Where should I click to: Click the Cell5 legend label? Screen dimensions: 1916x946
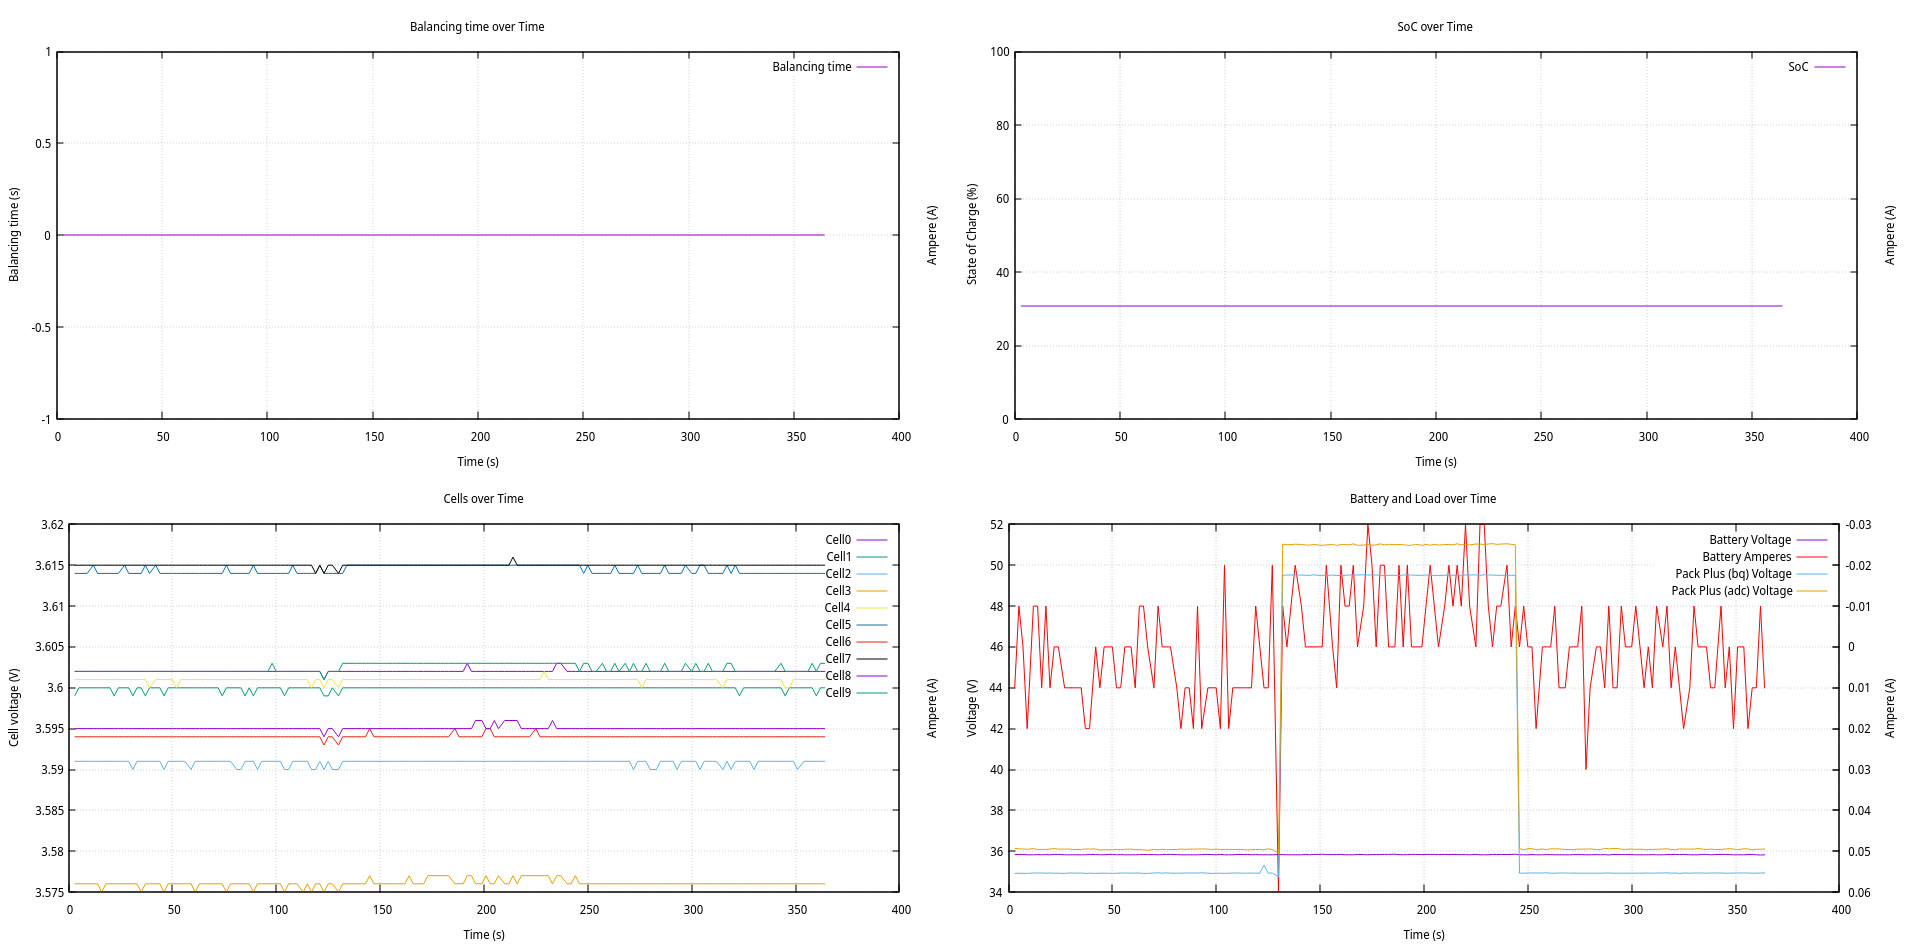(838, 625)
